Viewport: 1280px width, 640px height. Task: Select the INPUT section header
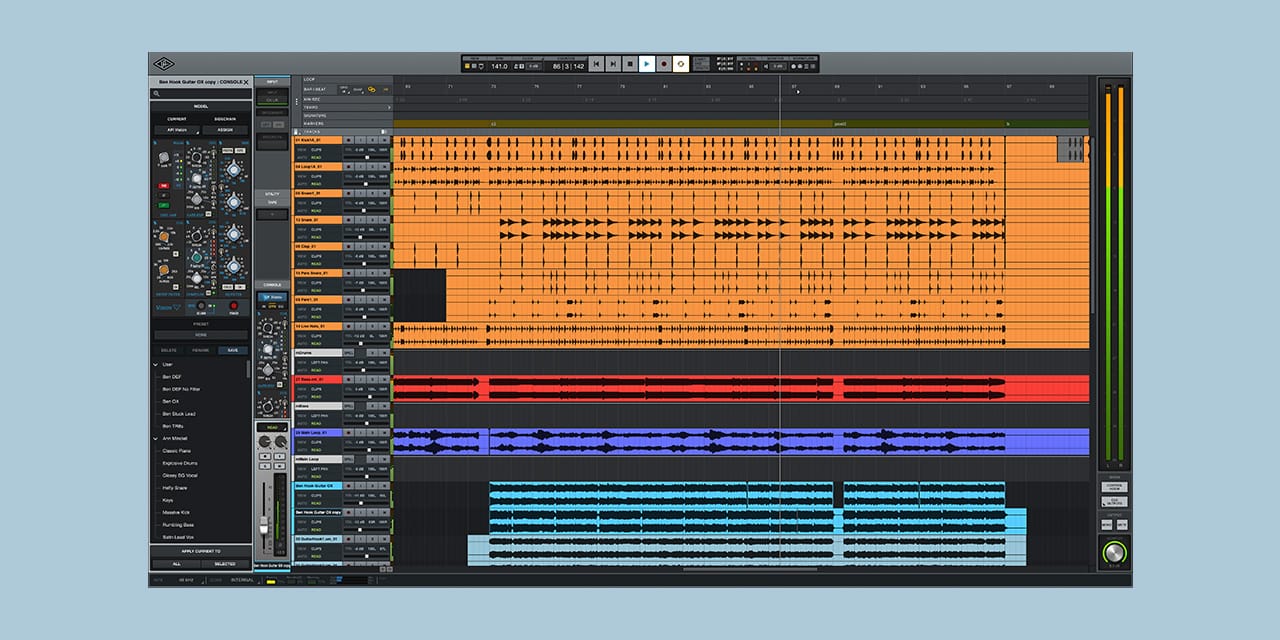272,82
